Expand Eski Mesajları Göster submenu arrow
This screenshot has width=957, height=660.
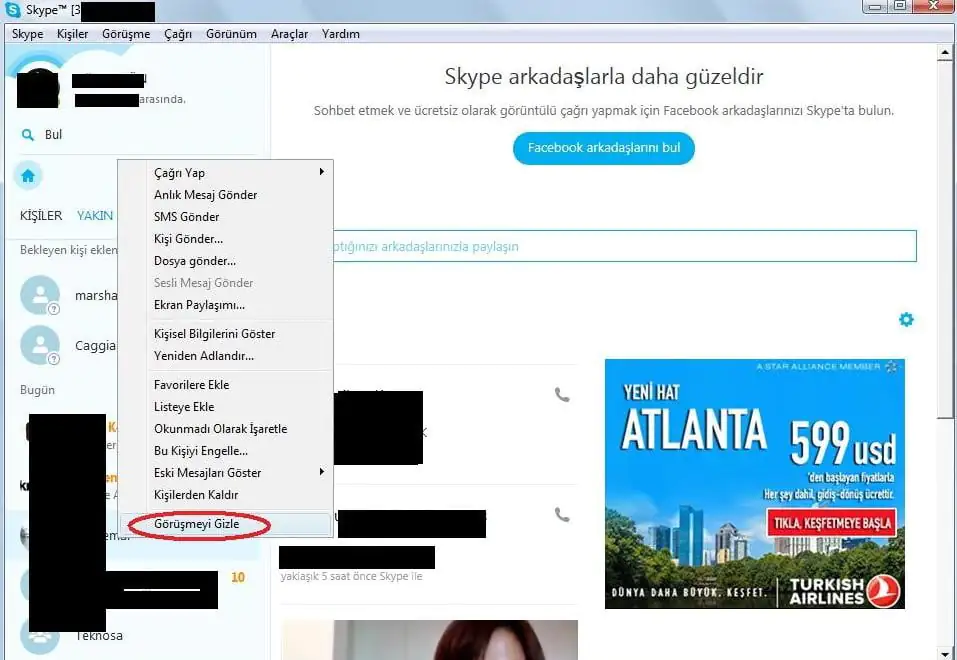click(x=322, y=473)
